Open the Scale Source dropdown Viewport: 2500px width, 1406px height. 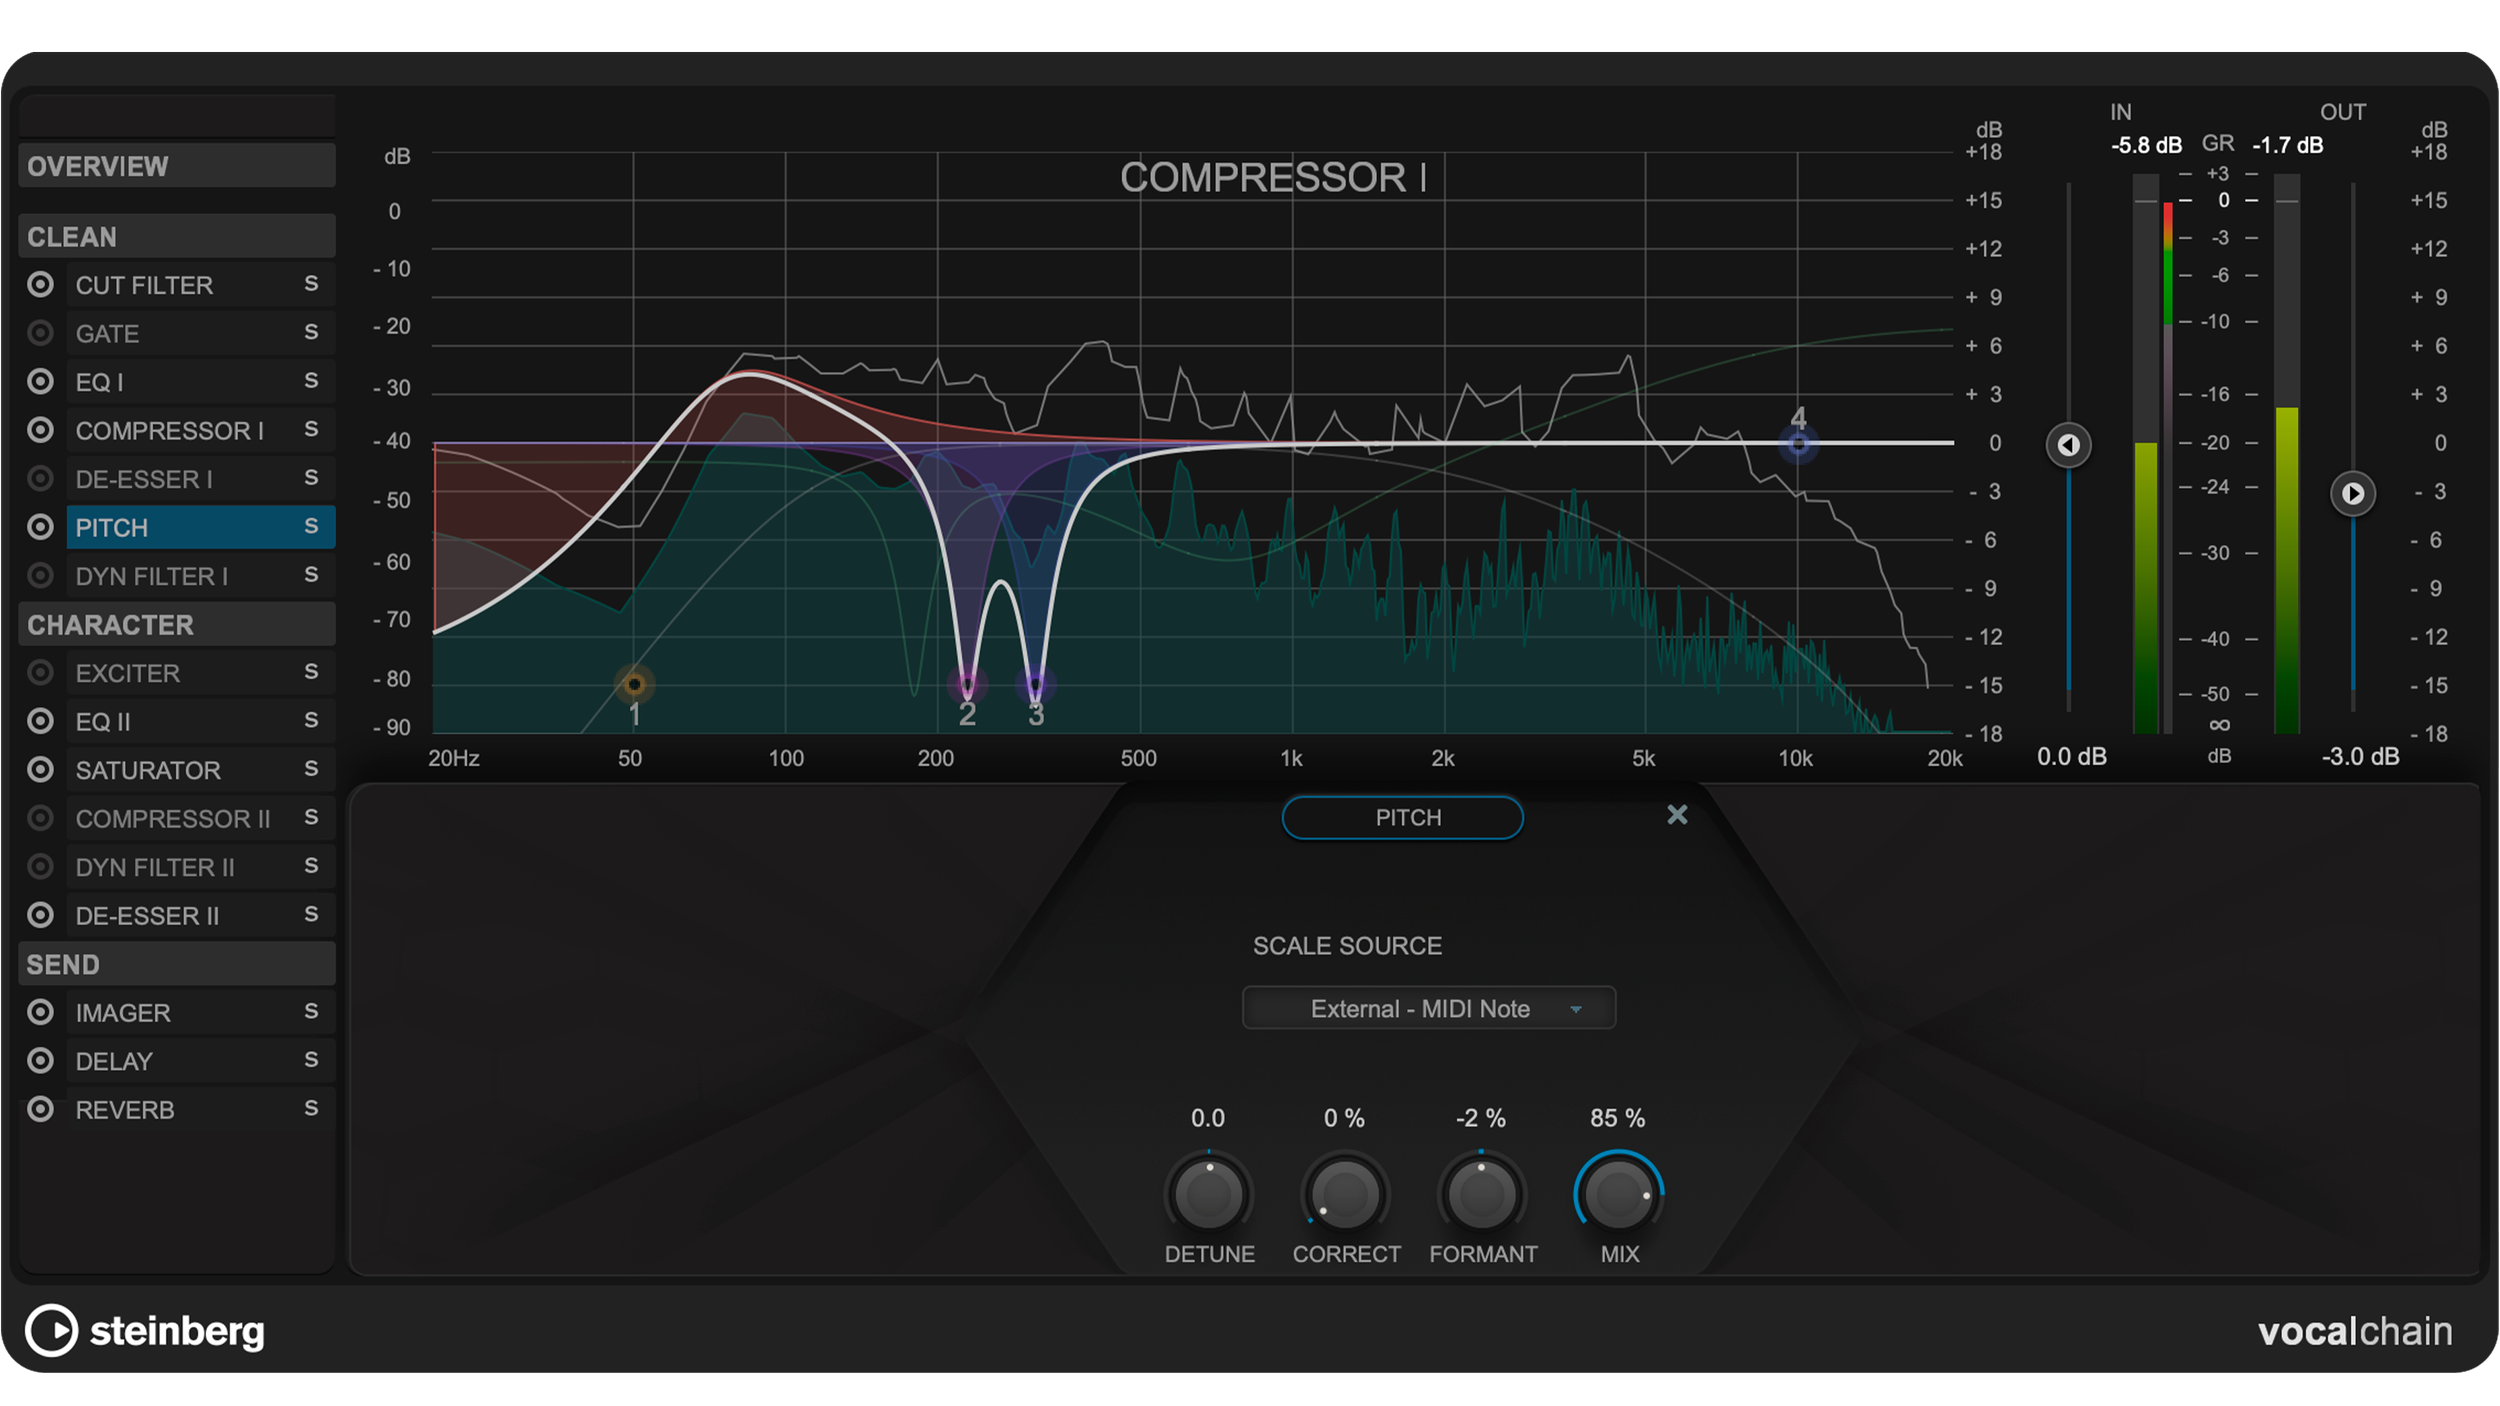point(1427,1009)
